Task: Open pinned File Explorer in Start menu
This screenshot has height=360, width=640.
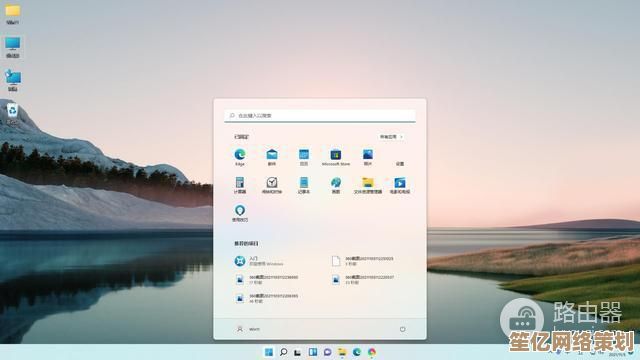Action: [368, 185]
